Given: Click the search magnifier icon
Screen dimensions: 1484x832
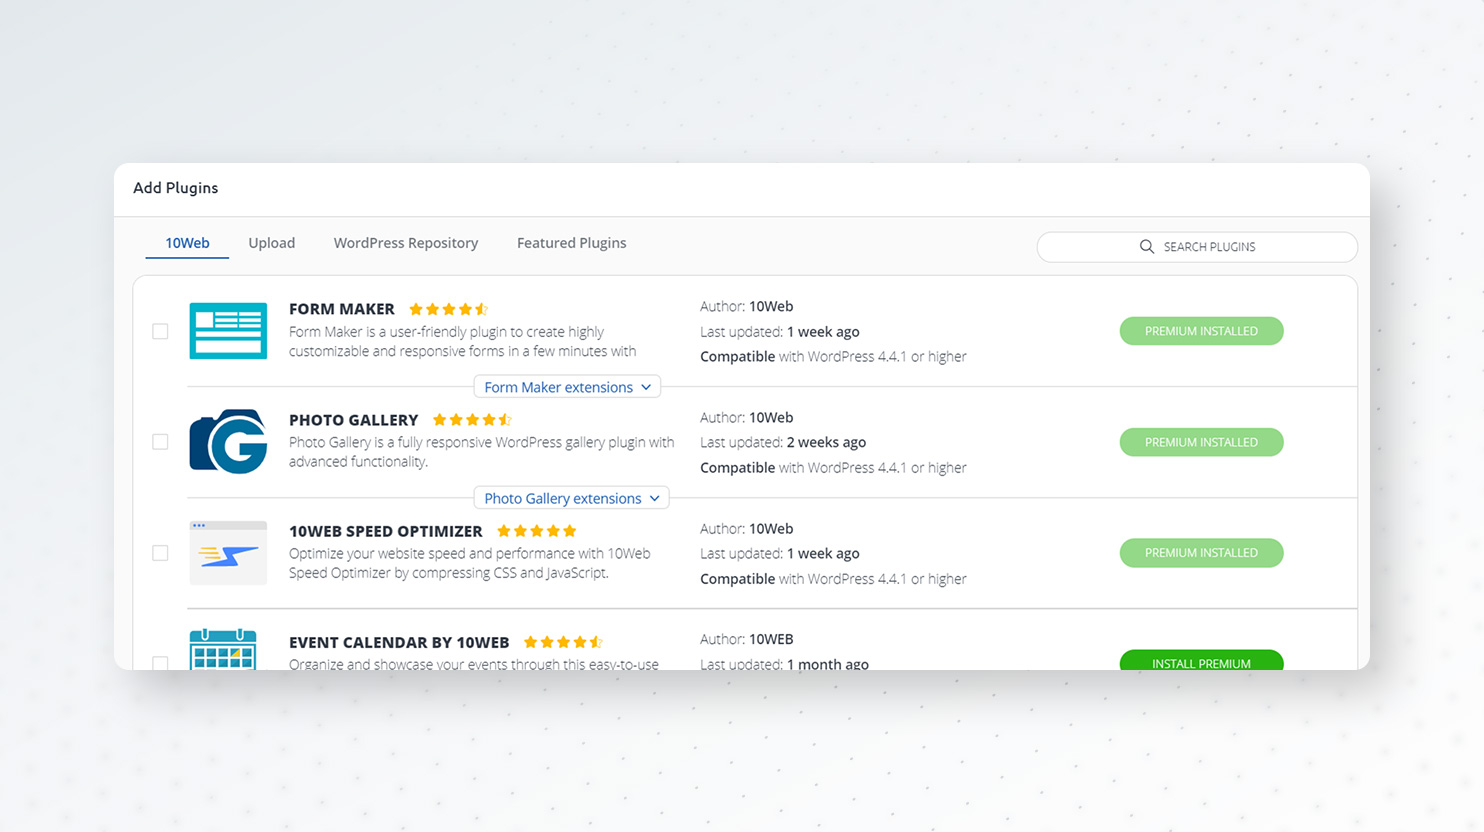Looking at the screenshot, I should pyautogui.click(x=1147, y=247).
